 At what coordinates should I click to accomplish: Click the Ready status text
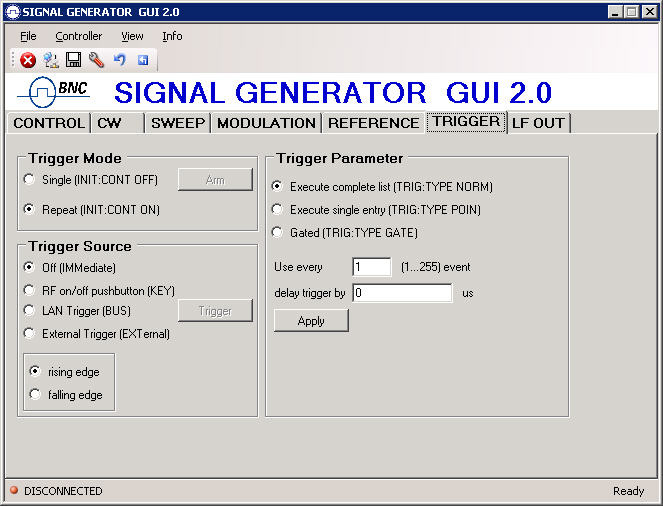(628, 491)
